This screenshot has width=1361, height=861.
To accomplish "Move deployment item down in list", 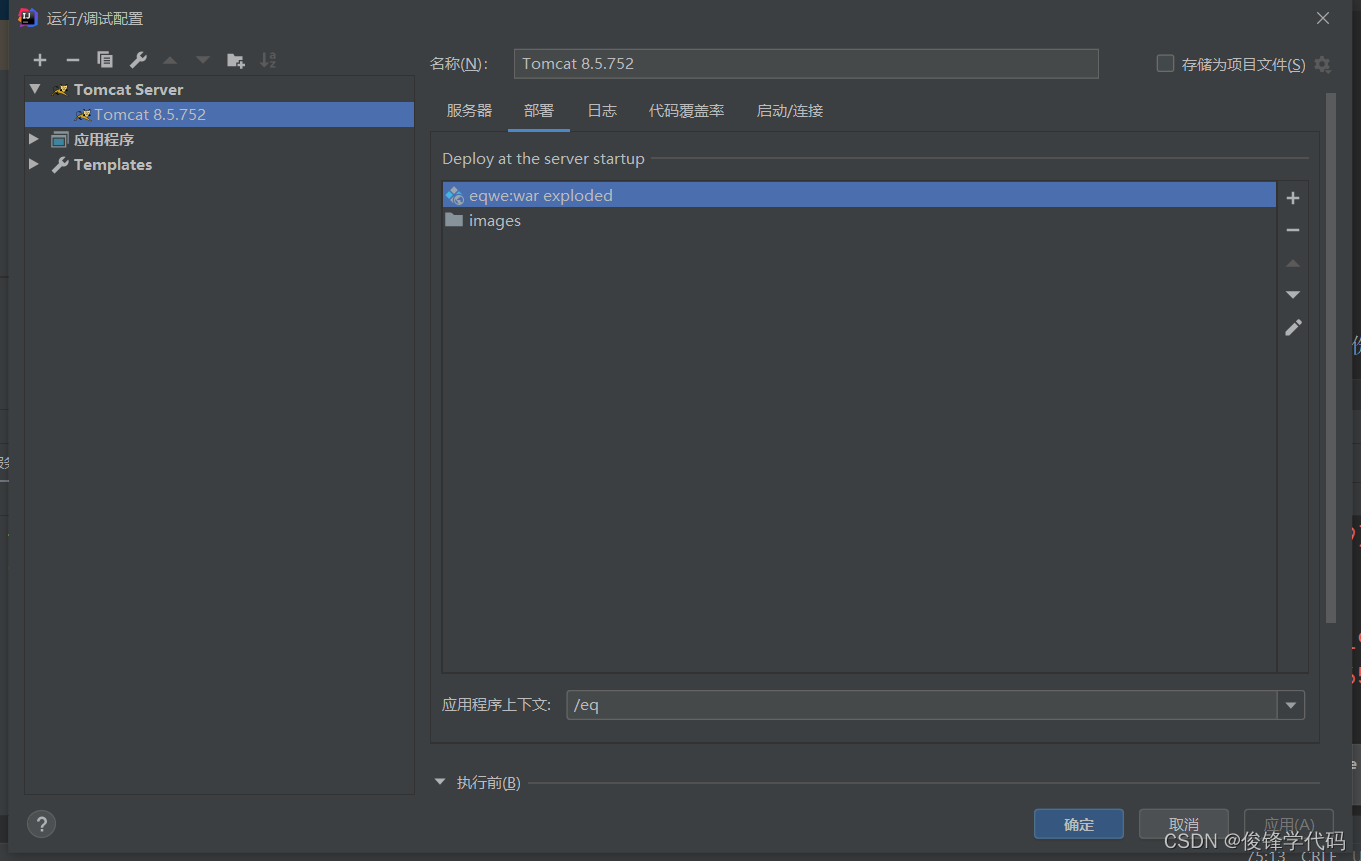I will [x=1293, y=295].
